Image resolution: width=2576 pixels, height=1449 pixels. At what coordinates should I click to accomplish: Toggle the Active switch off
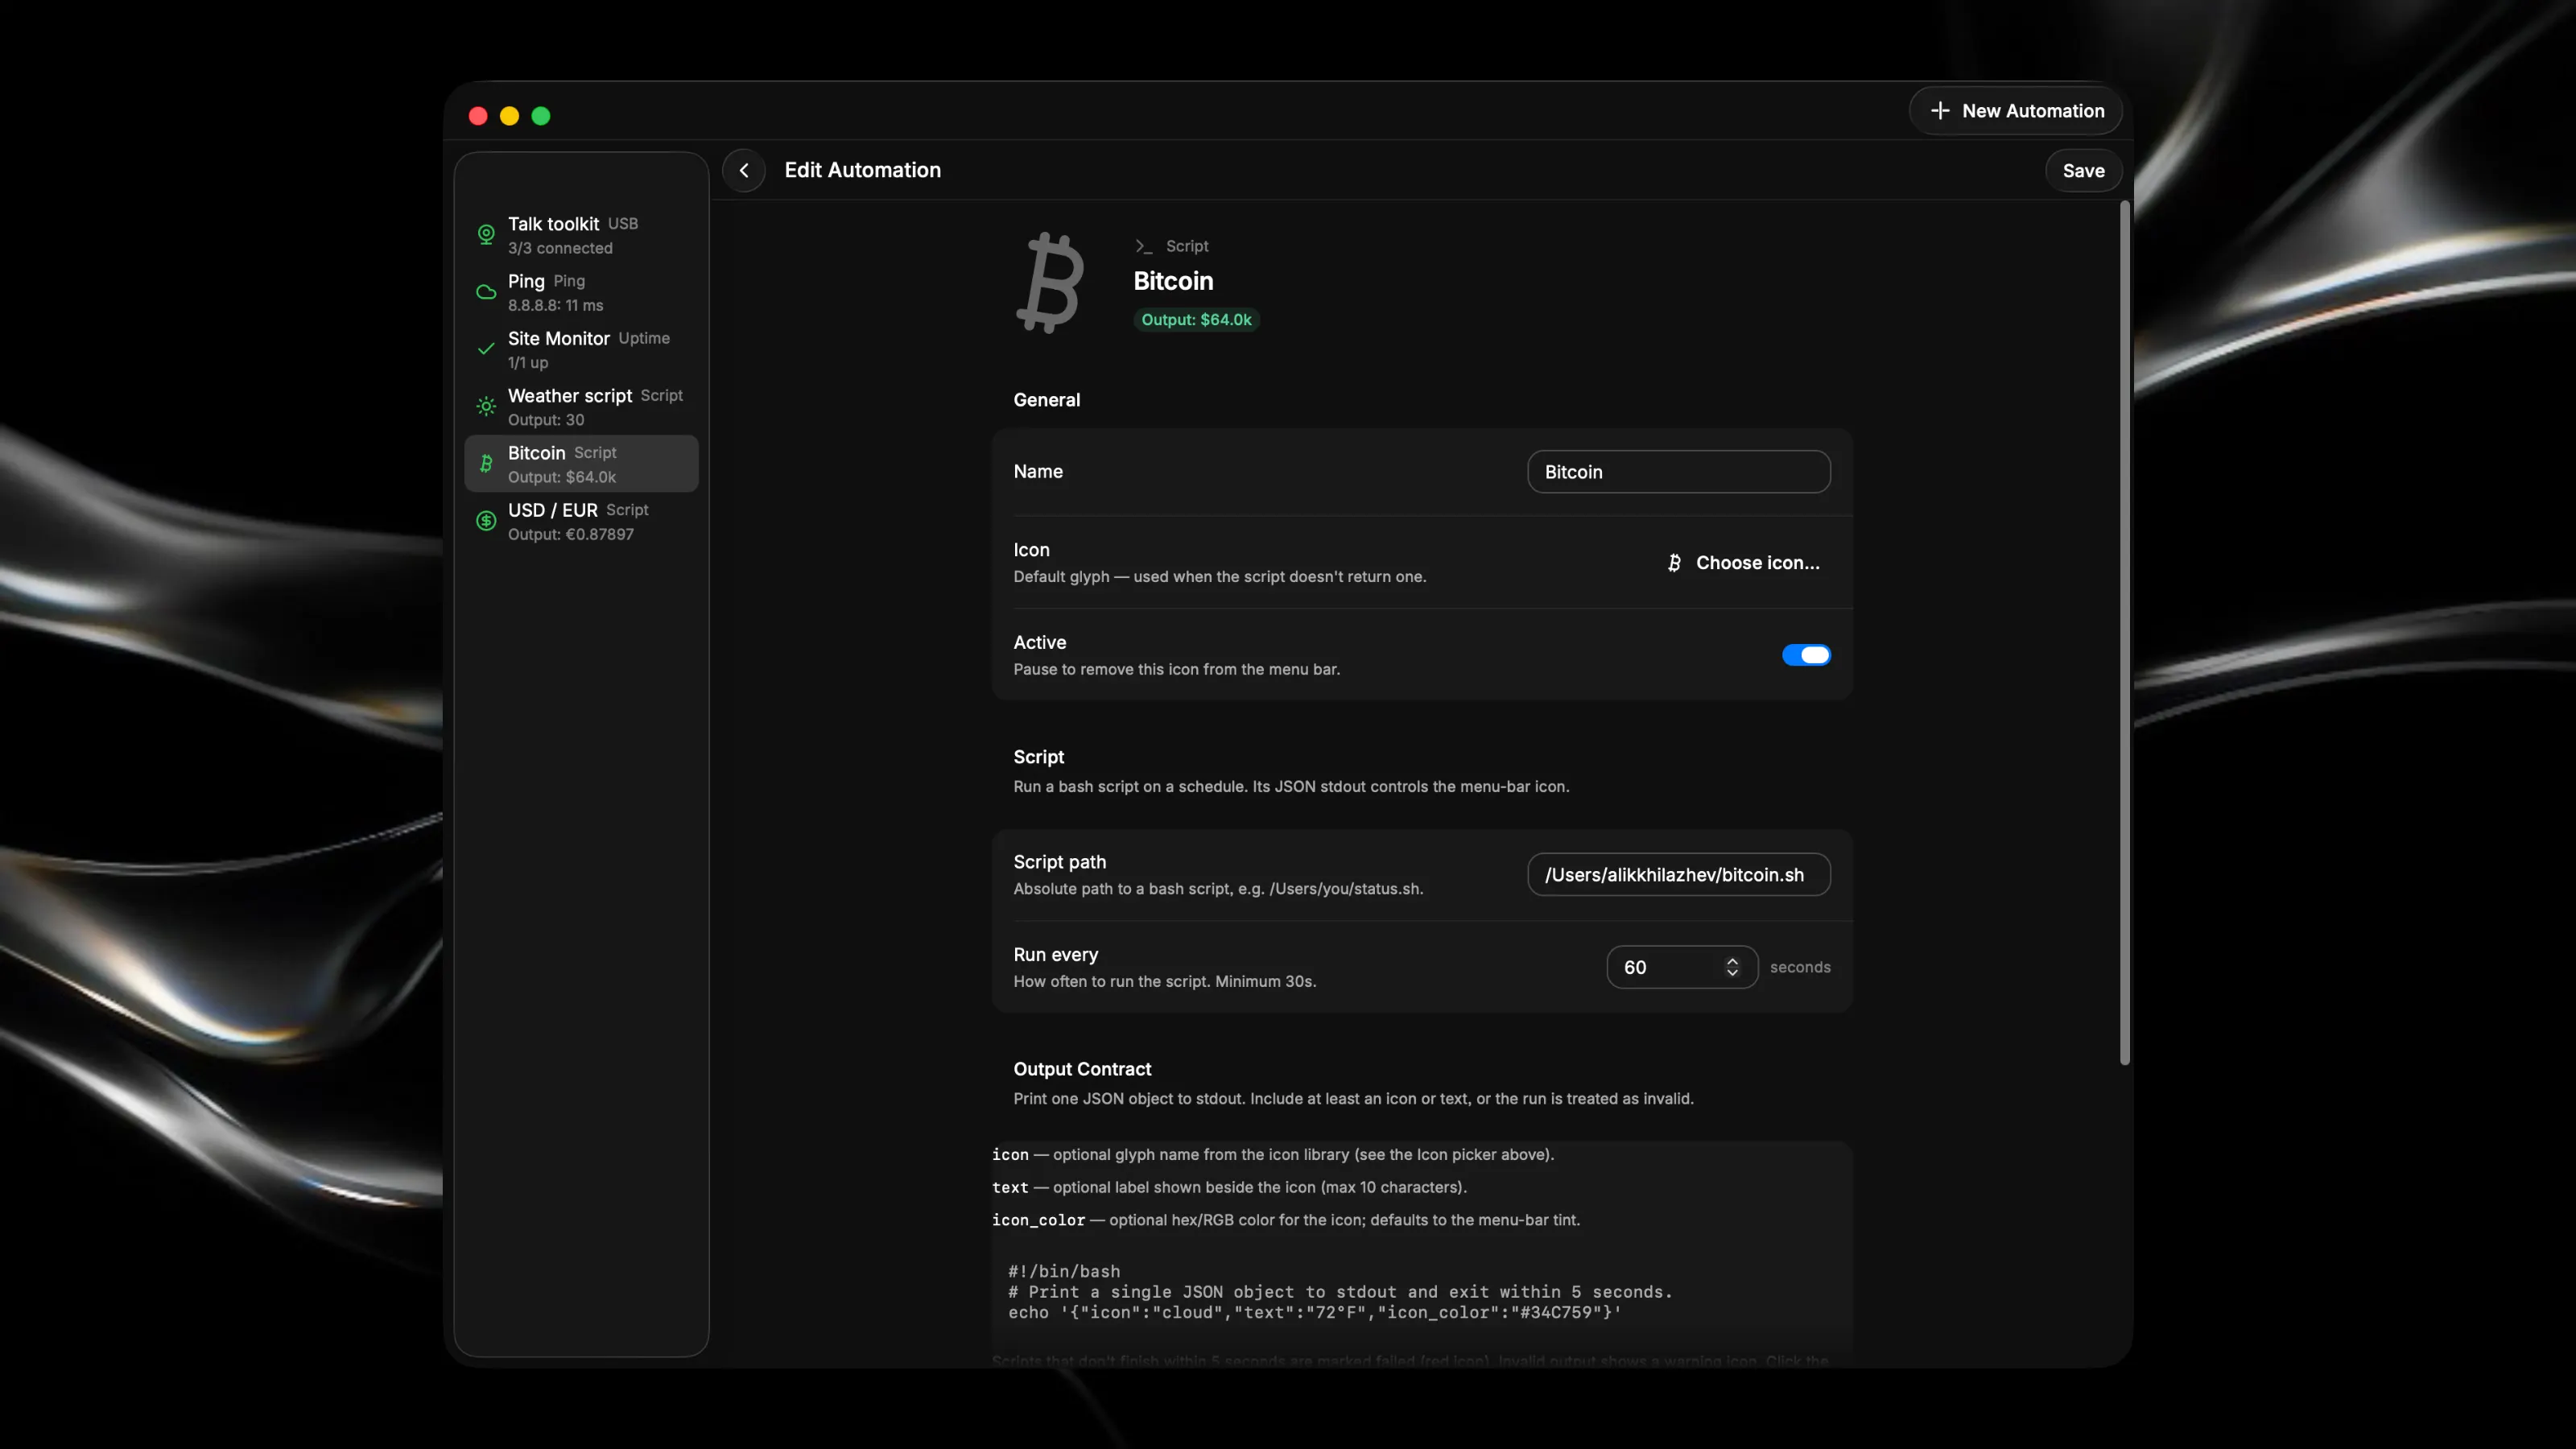point(1806,655)
